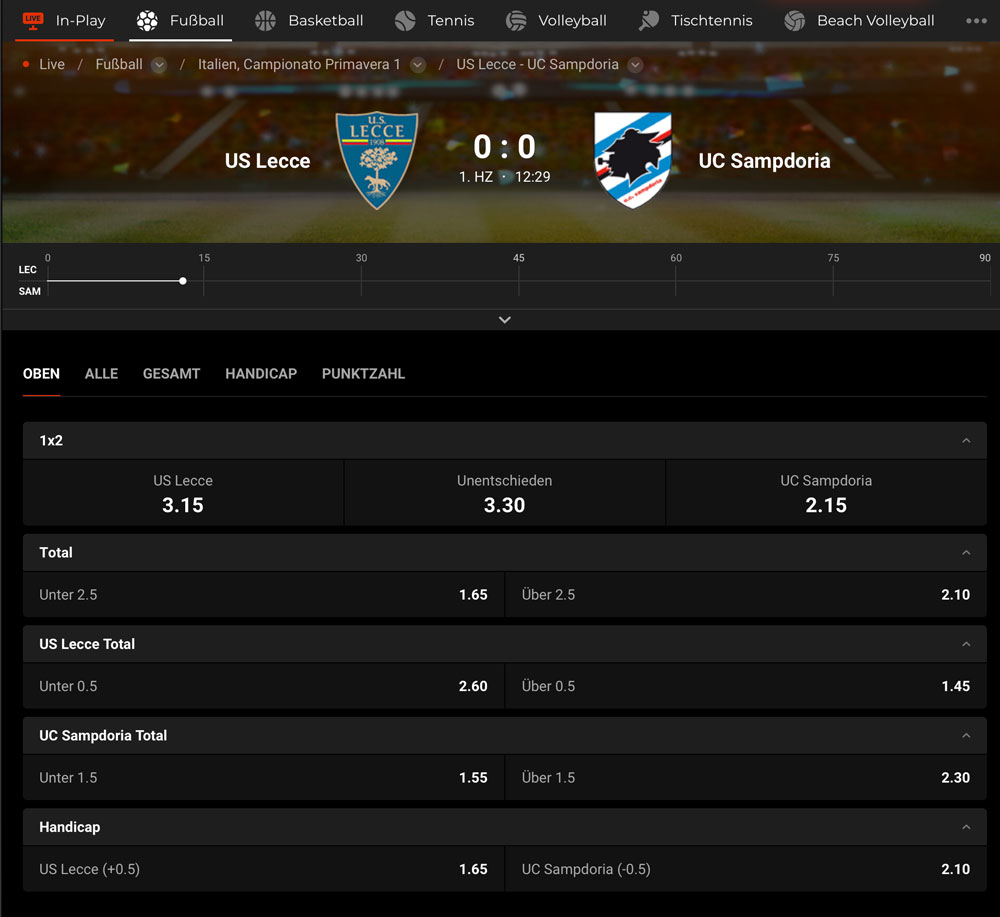Expand match timeline with down chevron
This screenshot has height=917, width=1000.
504,319
